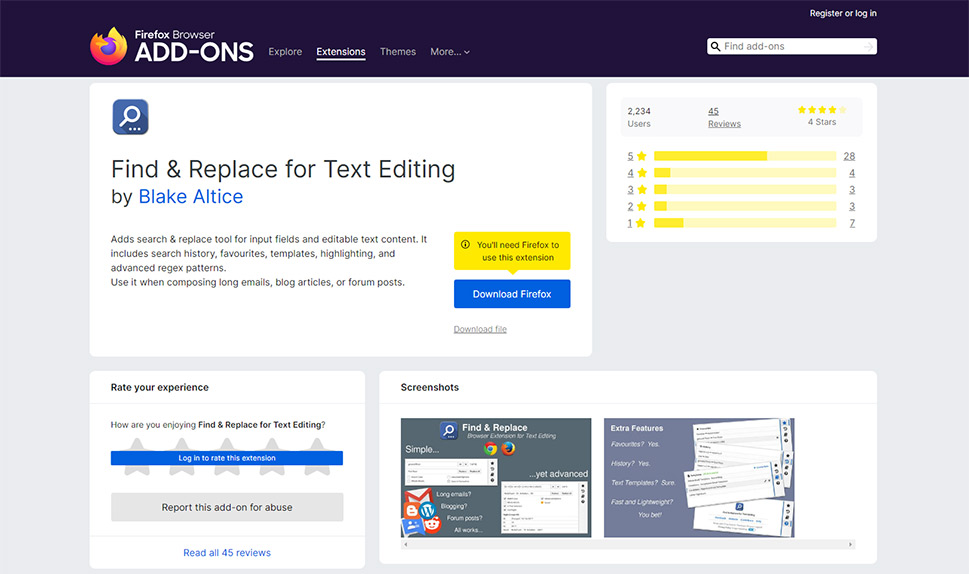
Task: Click the 3-star rating bar
Action: click(745, 190)
